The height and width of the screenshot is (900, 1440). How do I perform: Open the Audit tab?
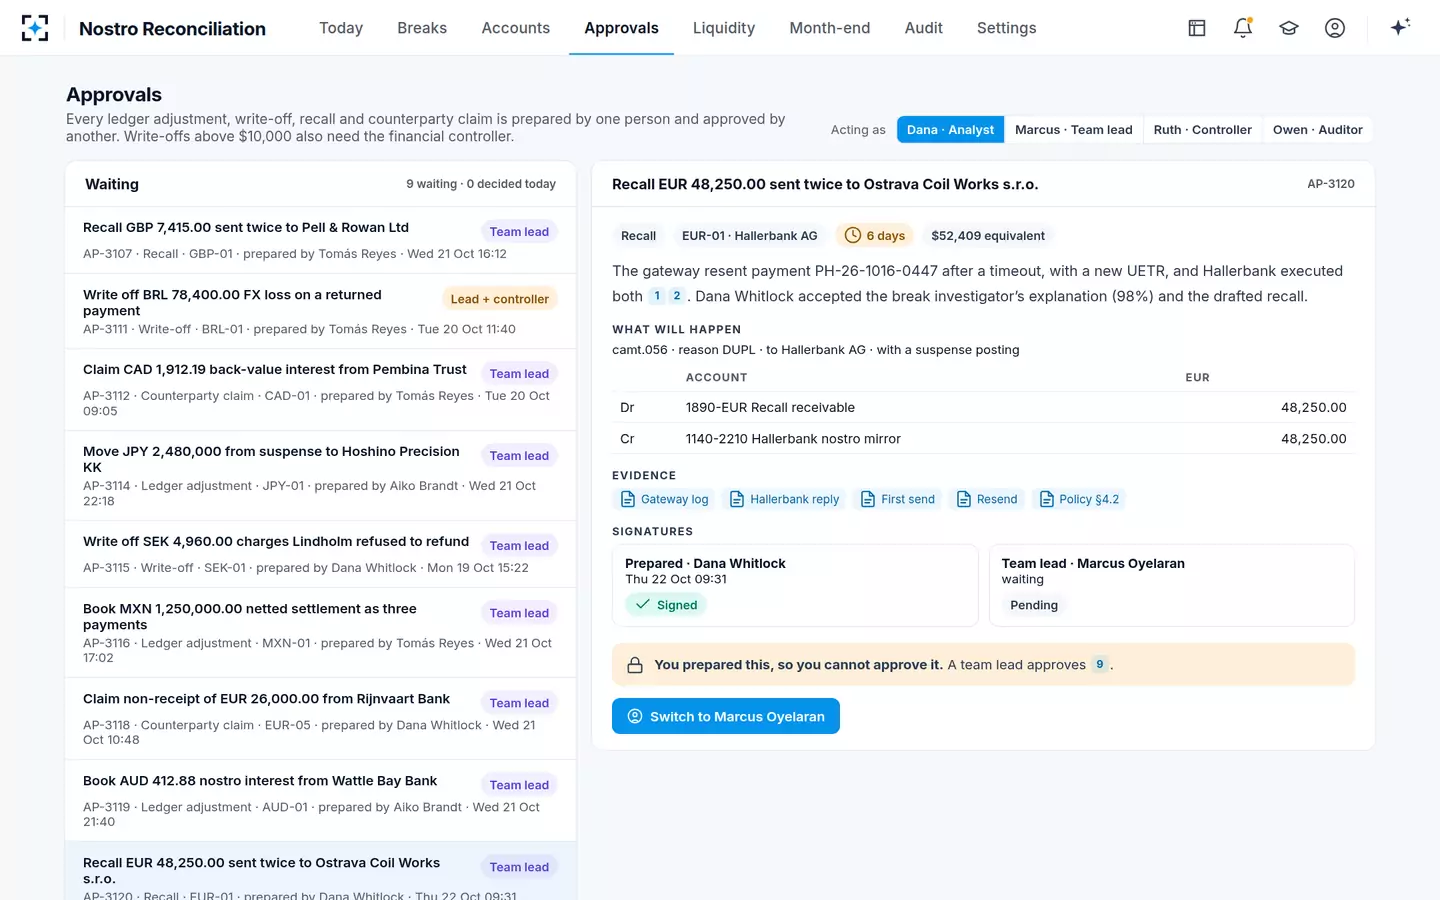(x=924, y=28)
